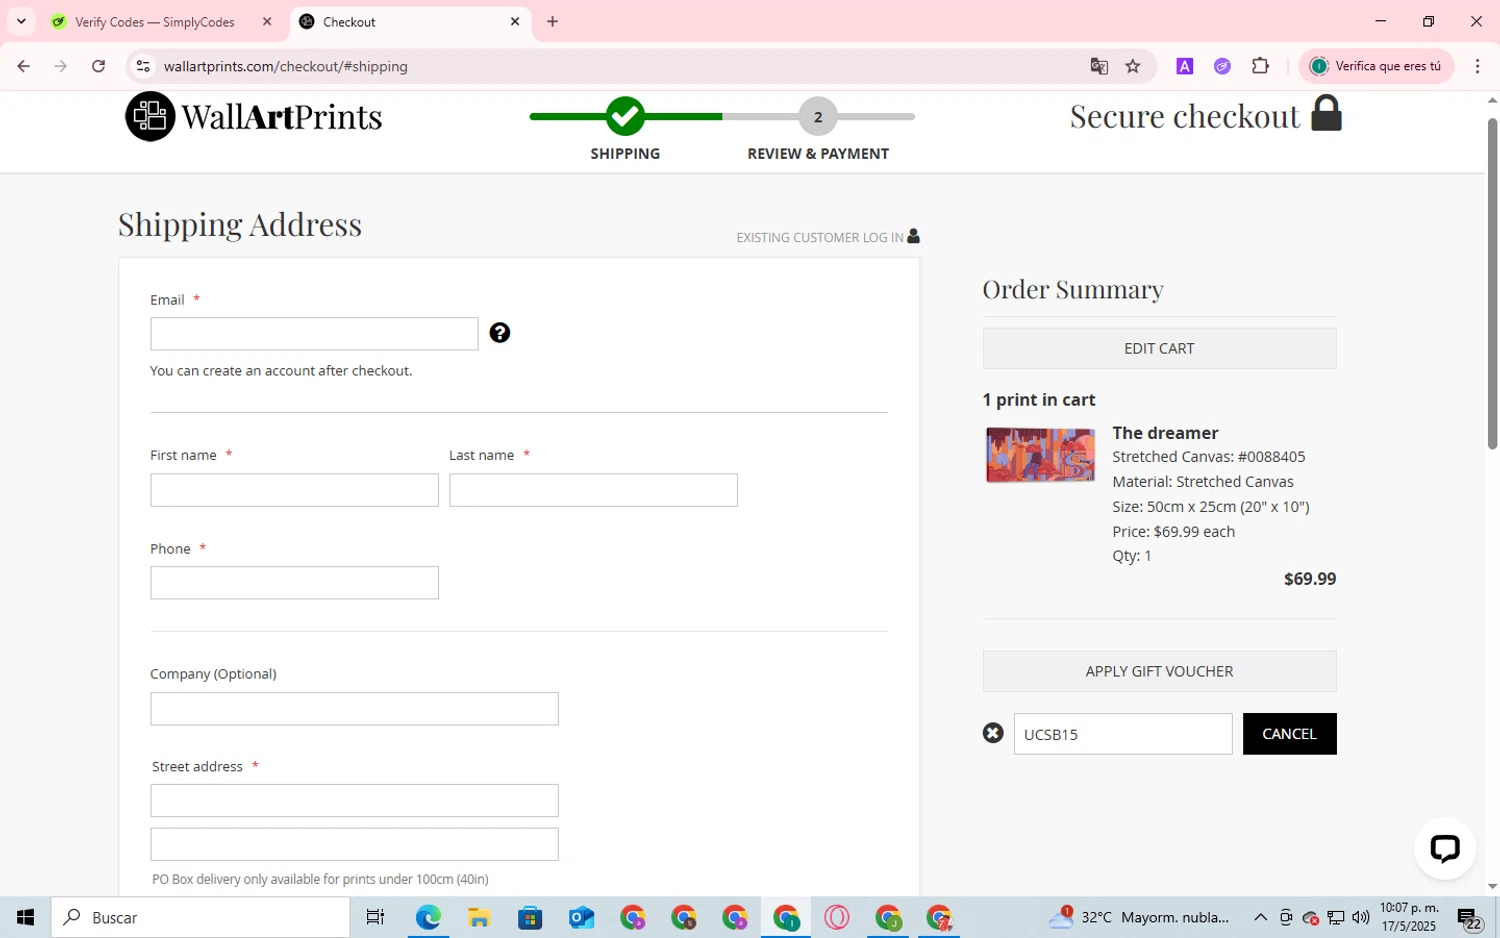
Task: Click the existing customer user icon
Action: tap(913, 236)
